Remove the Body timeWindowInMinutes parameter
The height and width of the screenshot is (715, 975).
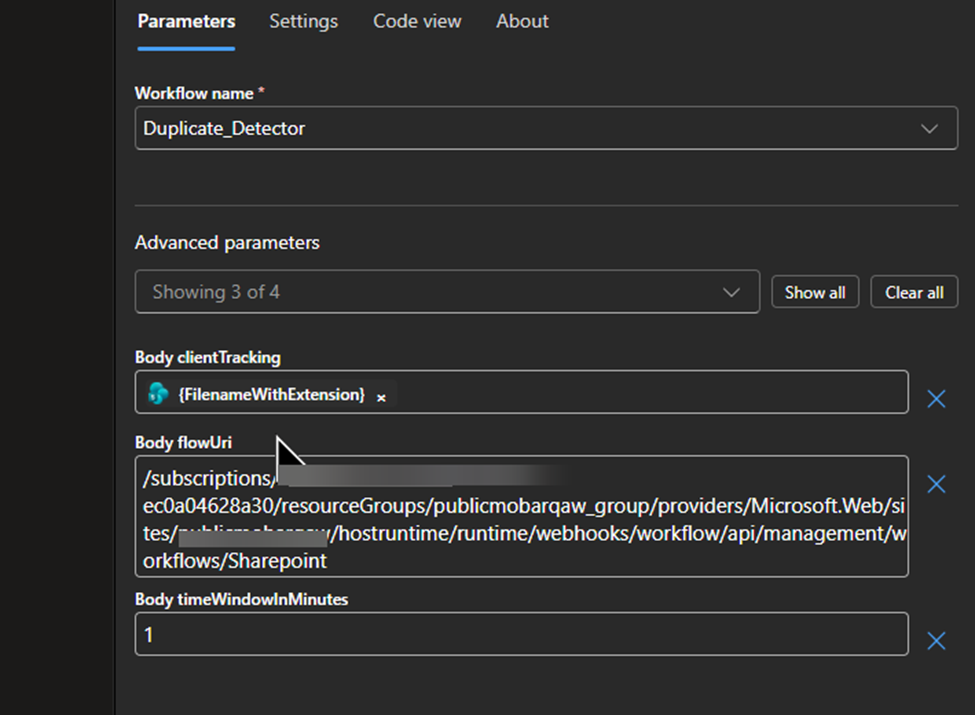[936, 641]
